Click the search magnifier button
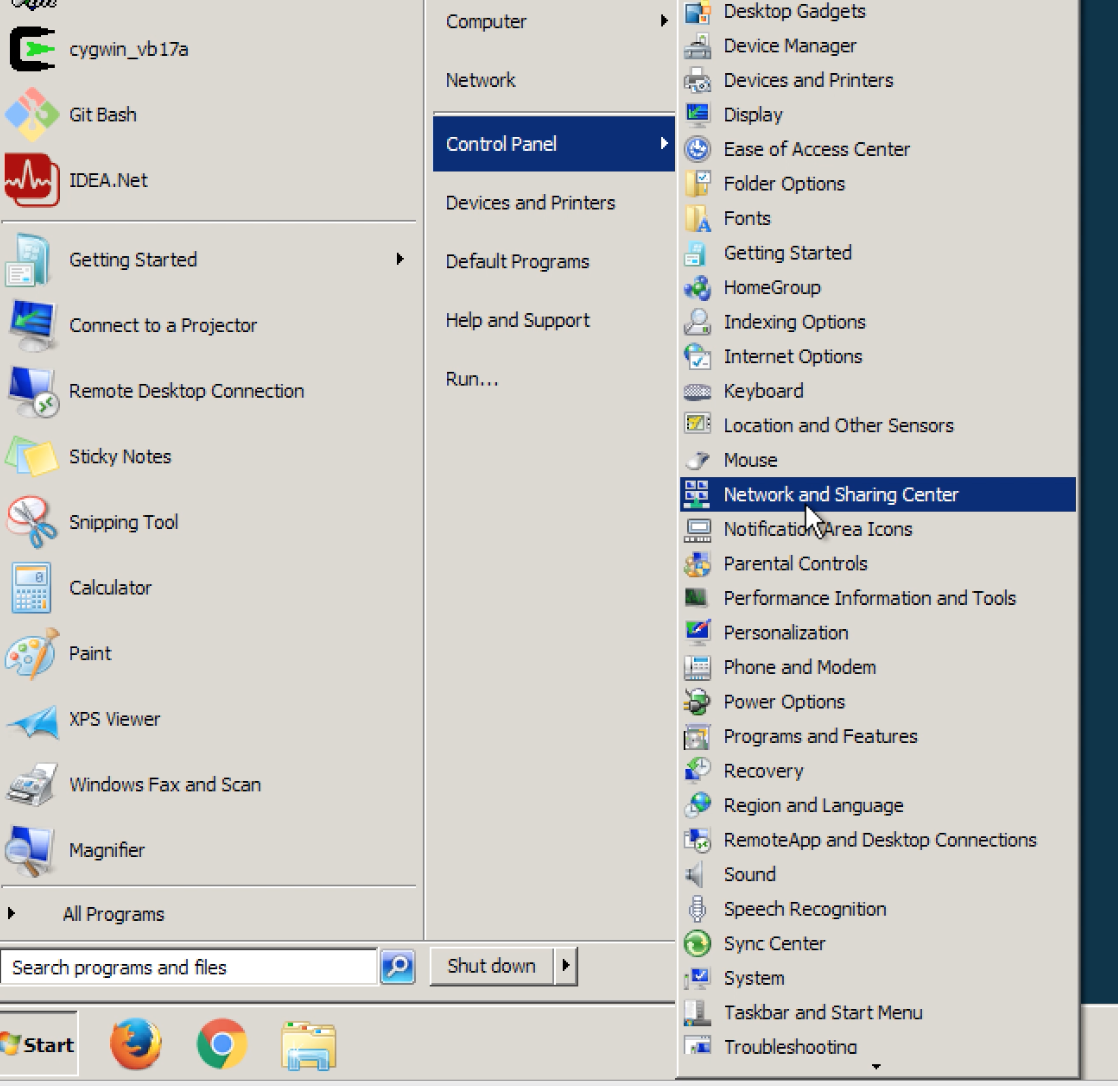This screenshot has width=1118, height=1086. click(x=397, y=967)
